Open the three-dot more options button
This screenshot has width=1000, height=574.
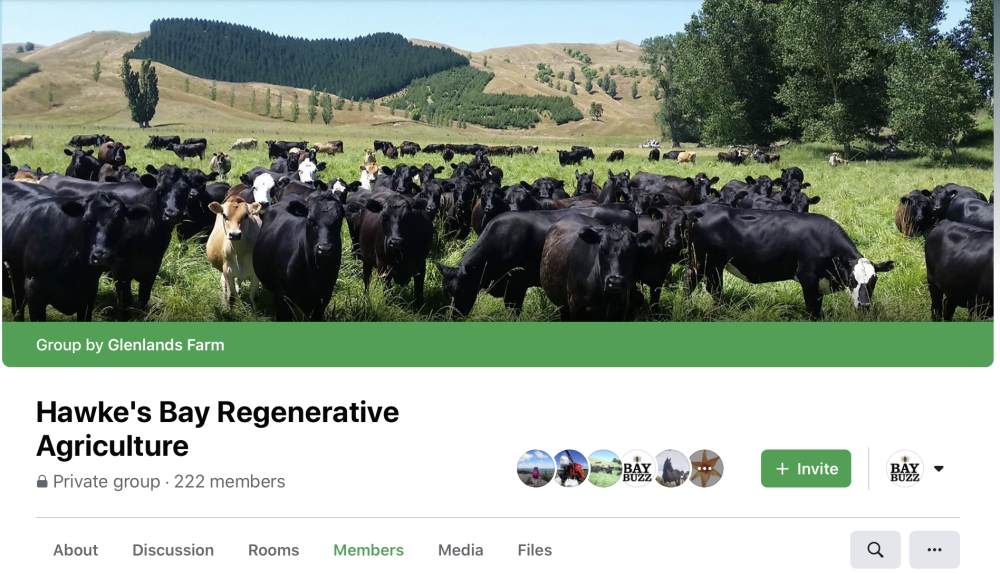934,550
